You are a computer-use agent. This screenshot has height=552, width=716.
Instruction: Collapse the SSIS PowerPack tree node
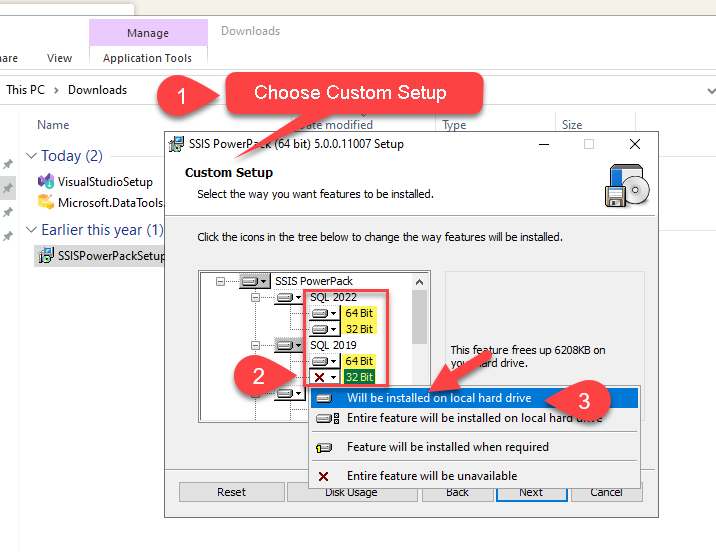pos(220,281)
